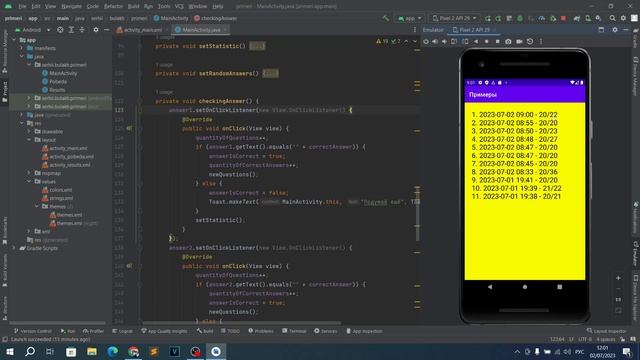Expand the mipmap folder
640x360 pixels.
(29, 173)
